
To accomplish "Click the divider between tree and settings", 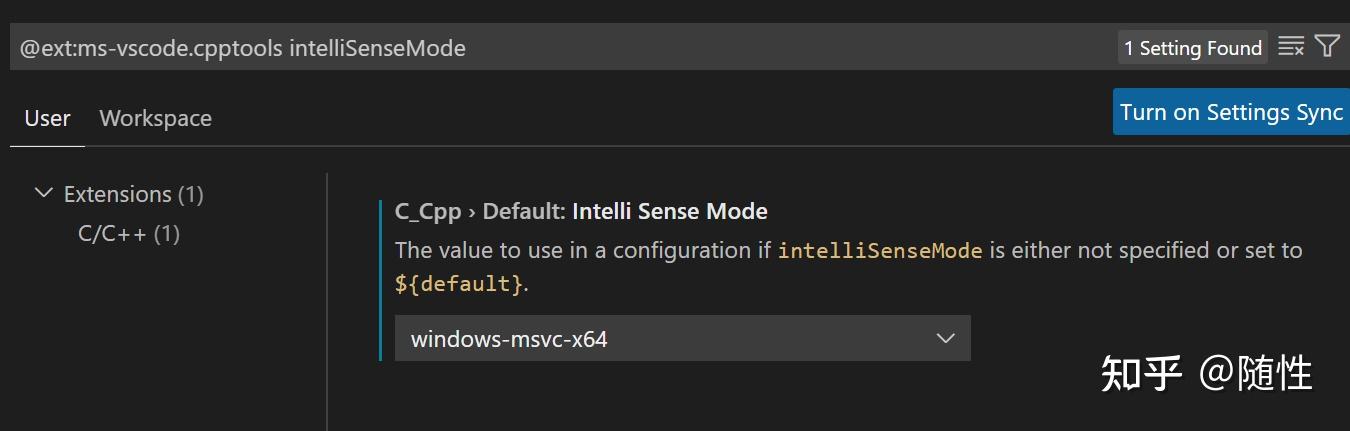I will (x=327, y=302).
